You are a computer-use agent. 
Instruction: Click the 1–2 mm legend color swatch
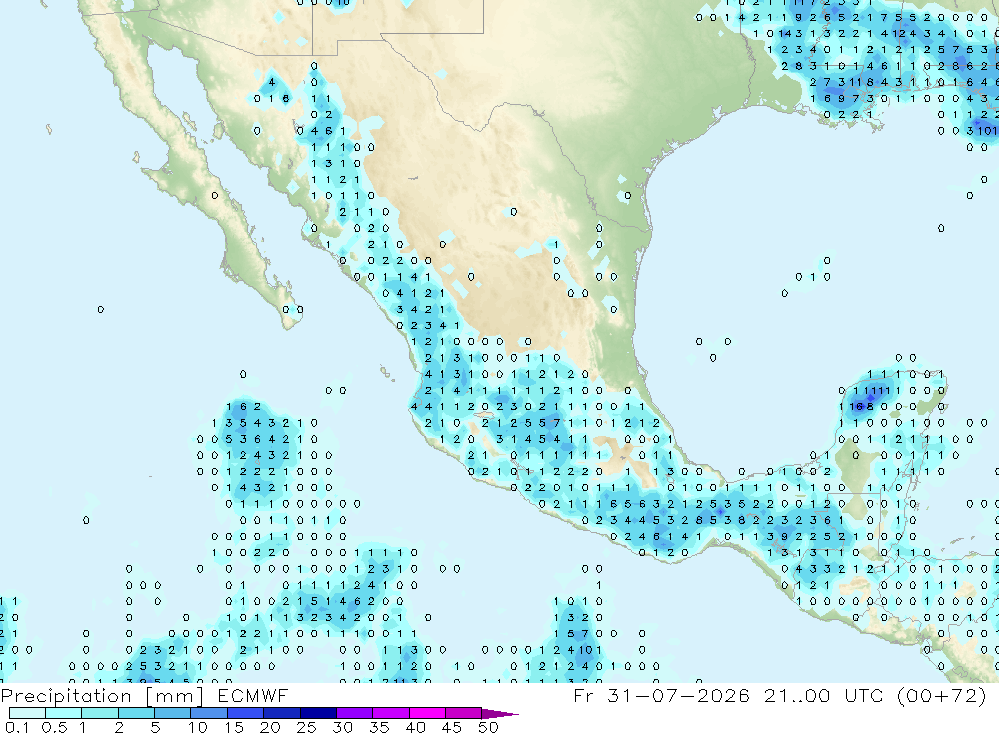(100, 713)
